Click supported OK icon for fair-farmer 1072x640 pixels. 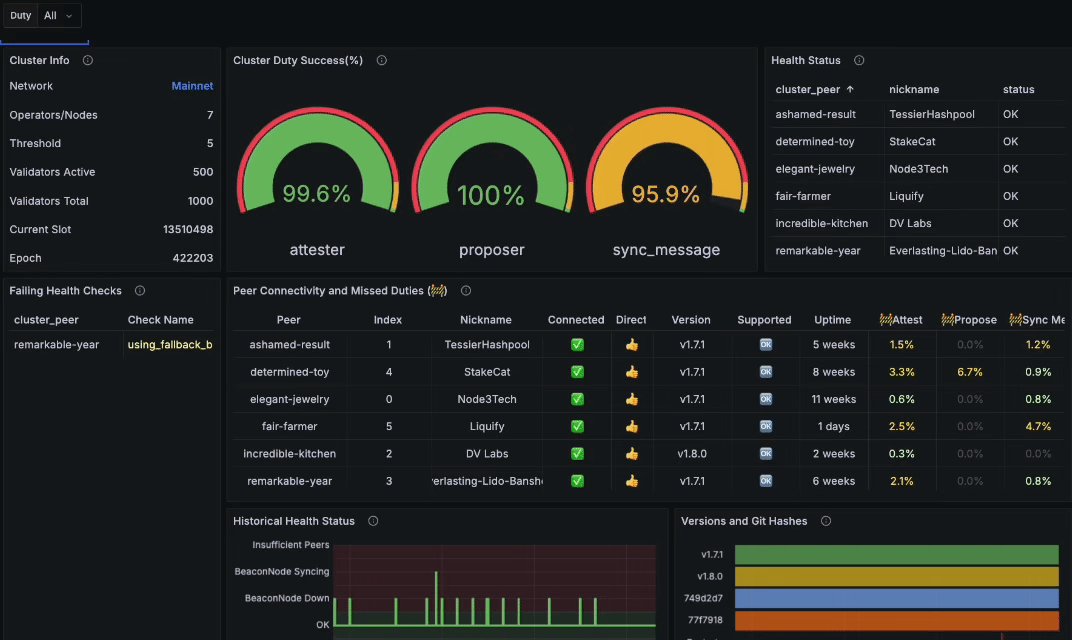click(766, 427)
